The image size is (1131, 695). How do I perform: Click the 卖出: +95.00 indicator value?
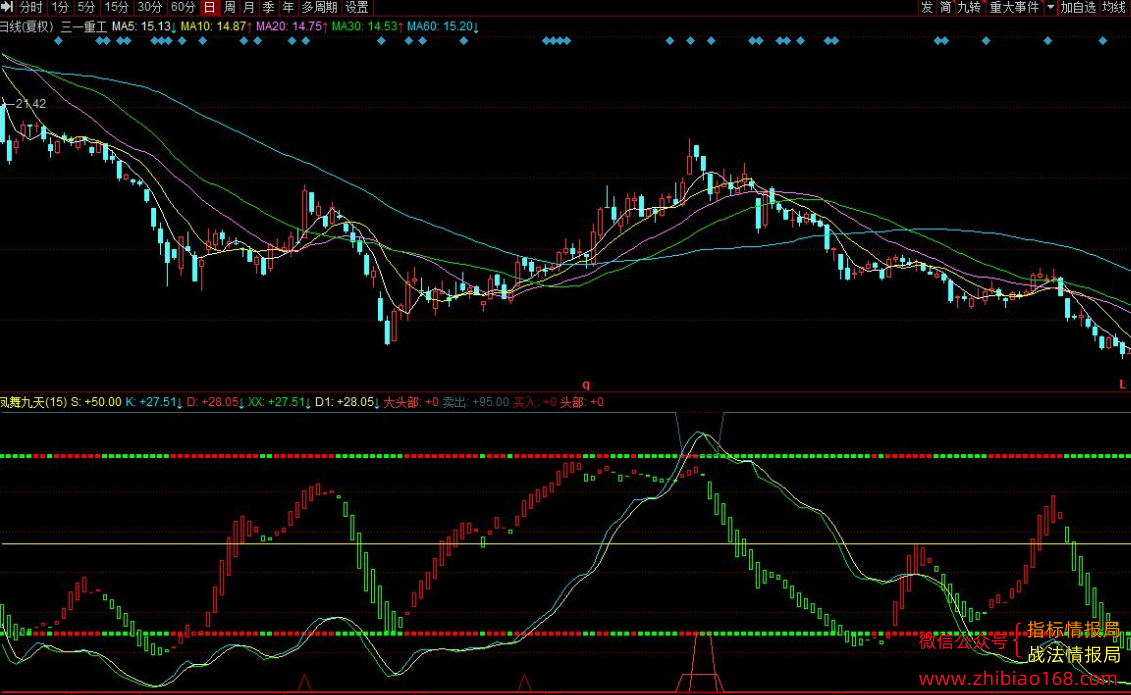475,402
